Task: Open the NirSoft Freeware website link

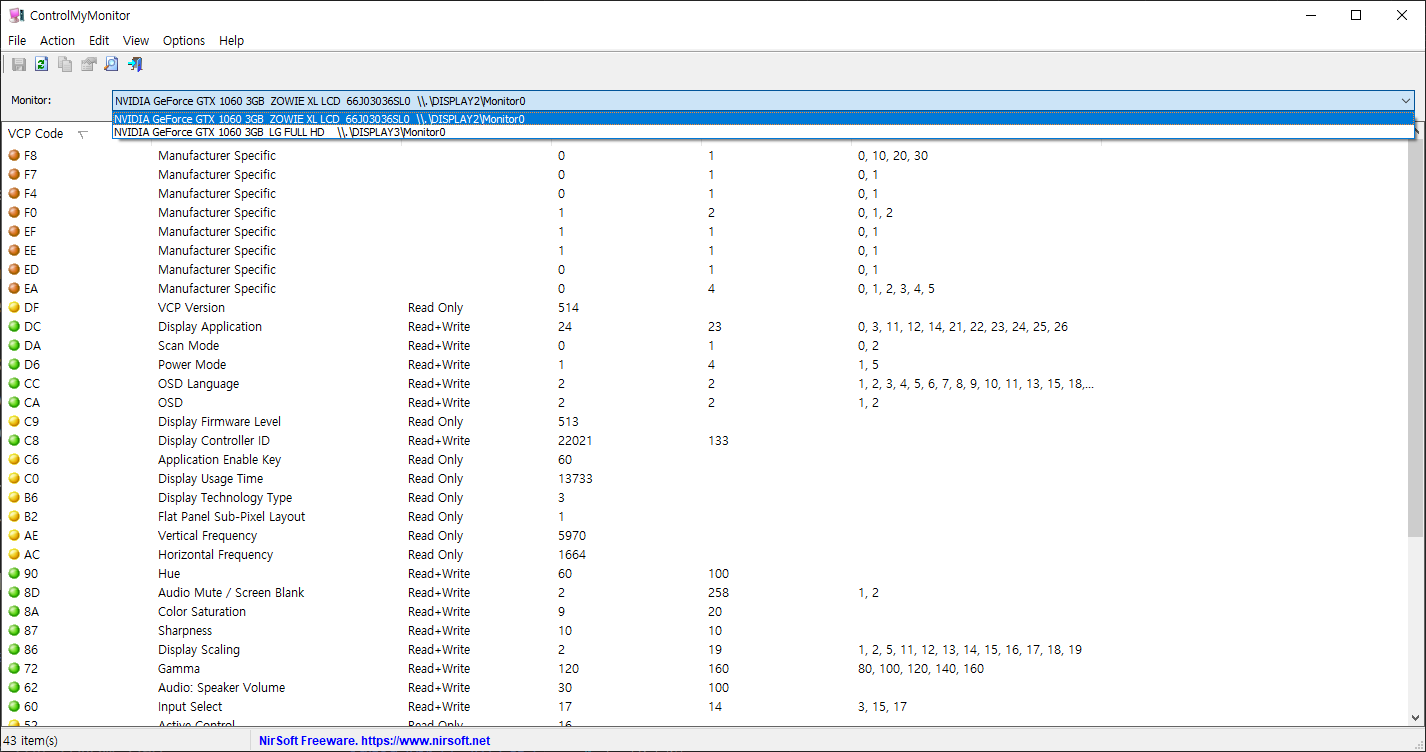Action: pos(374,741)
